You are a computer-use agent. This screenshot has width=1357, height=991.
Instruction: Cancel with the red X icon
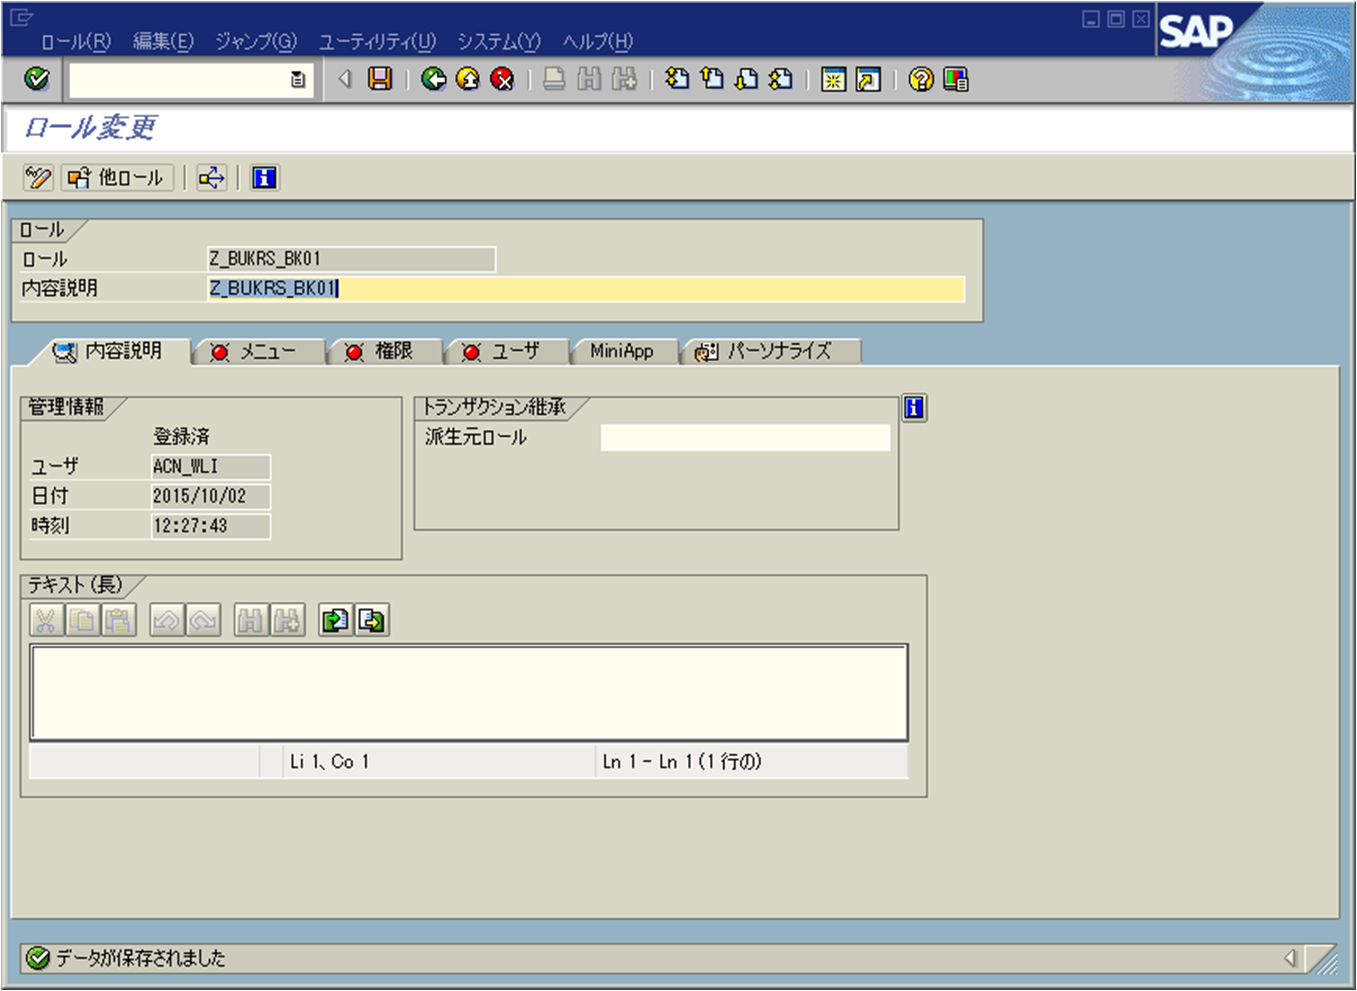click(503, 80)
